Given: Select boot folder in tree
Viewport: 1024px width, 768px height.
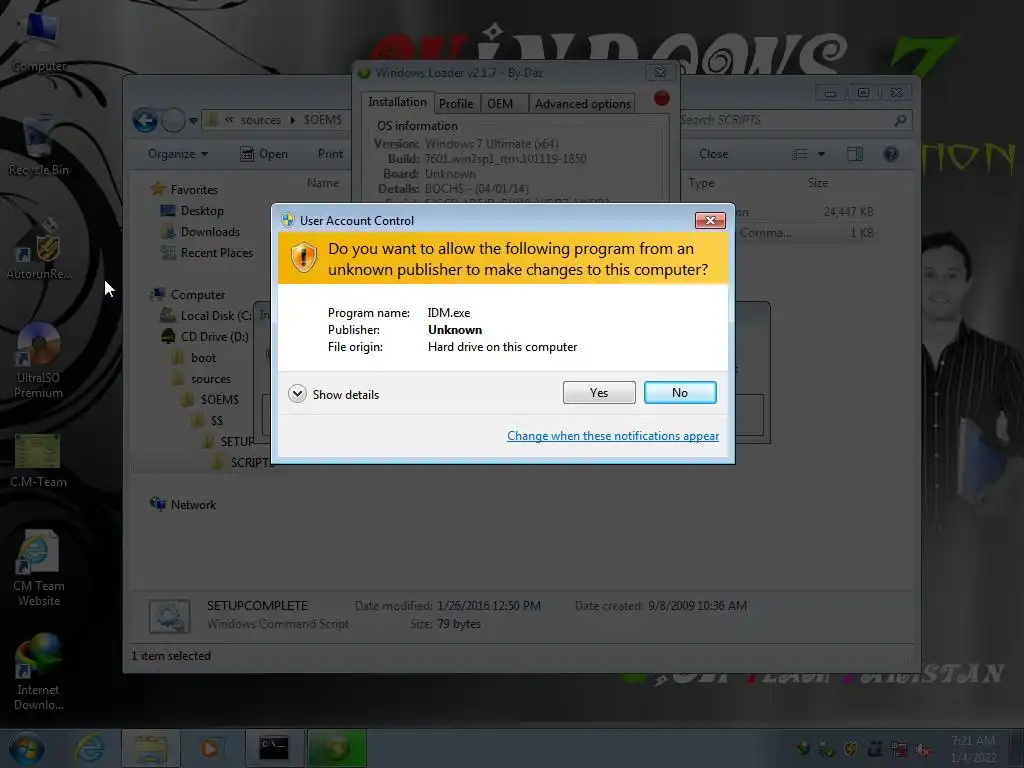Looking at the screenshot, I should (x=202, y=358).
